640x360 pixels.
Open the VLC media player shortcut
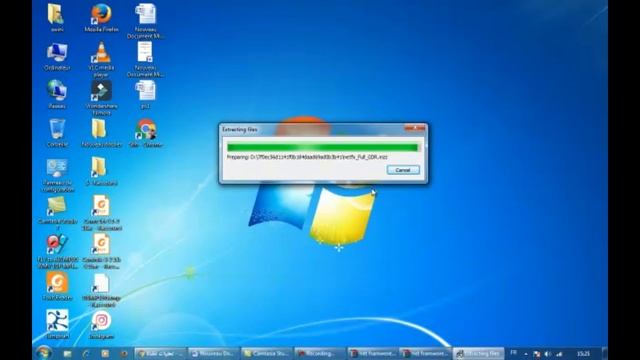coord(101,60)
